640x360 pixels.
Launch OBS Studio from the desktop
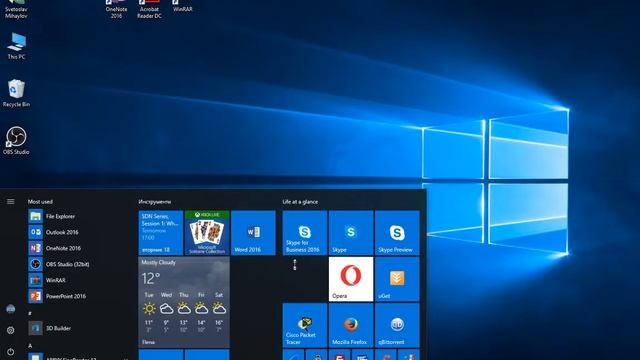[16, 140]
